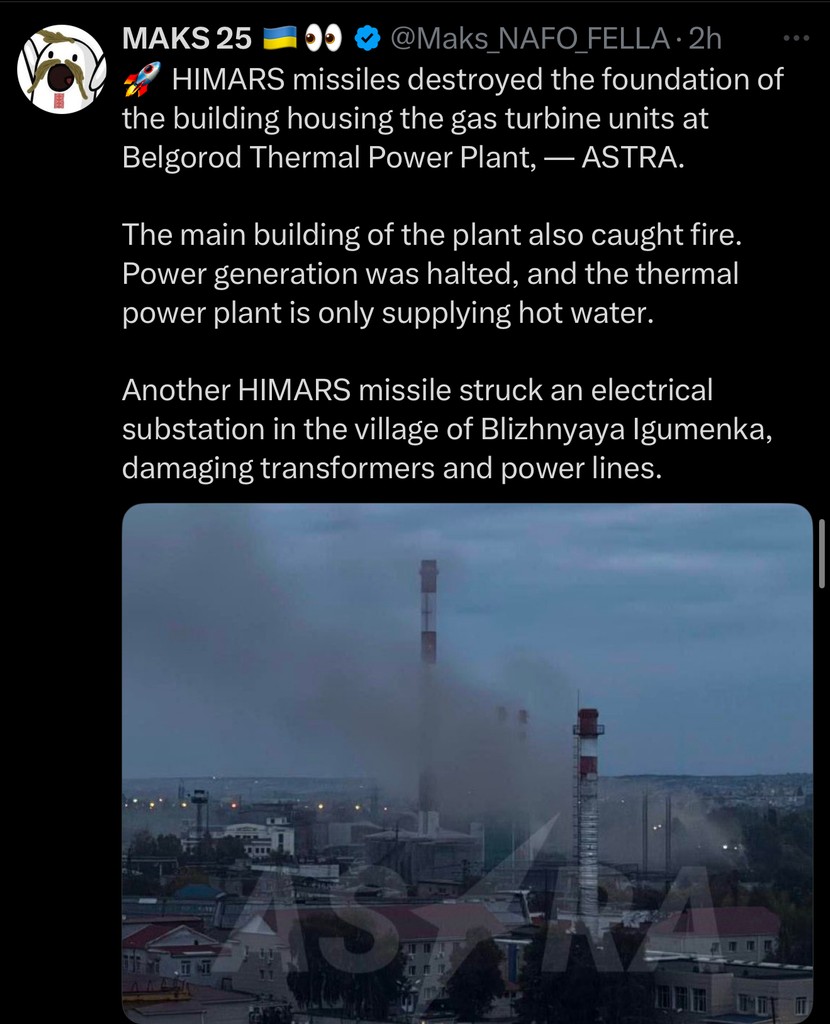Click the rocket emoji starting the tweet

coord(142,80)
